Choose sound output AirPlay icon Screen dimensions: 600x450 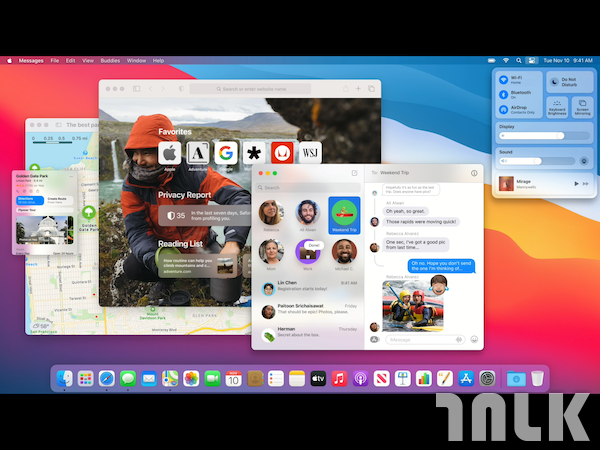(584, 161)
